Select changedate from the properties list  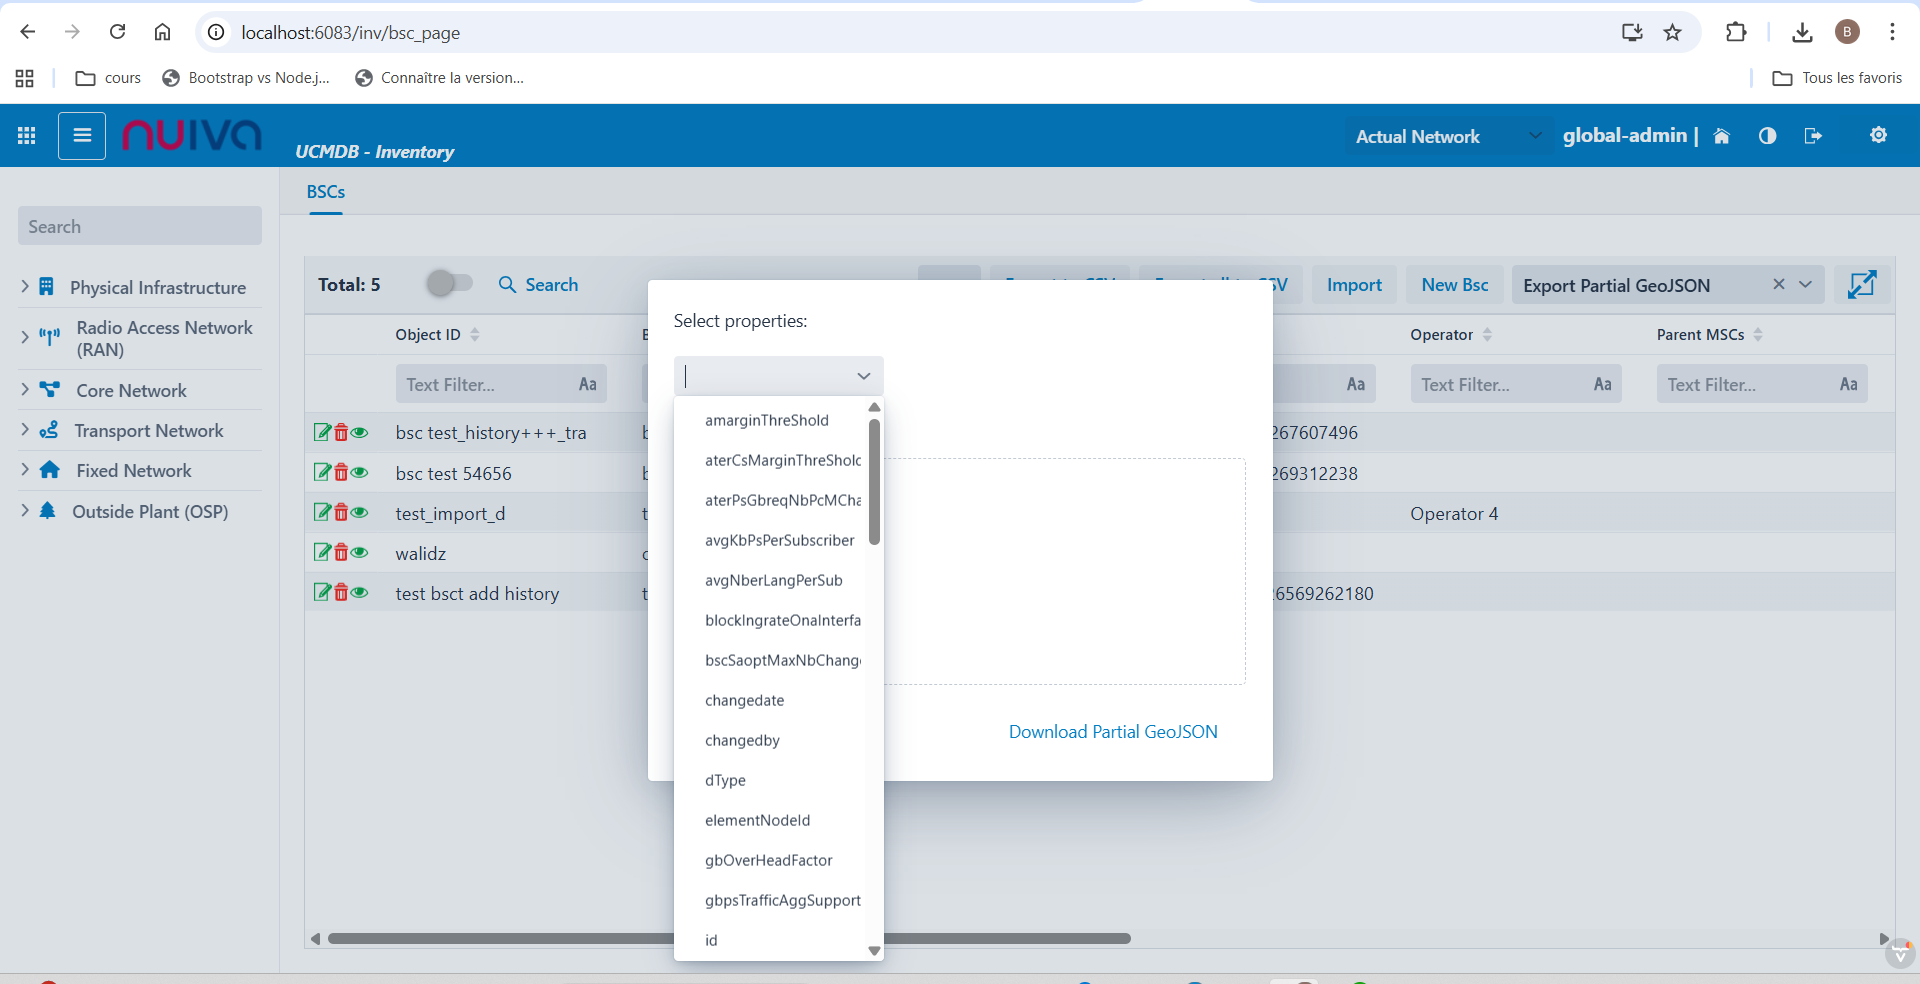click(x=745, y=700)
